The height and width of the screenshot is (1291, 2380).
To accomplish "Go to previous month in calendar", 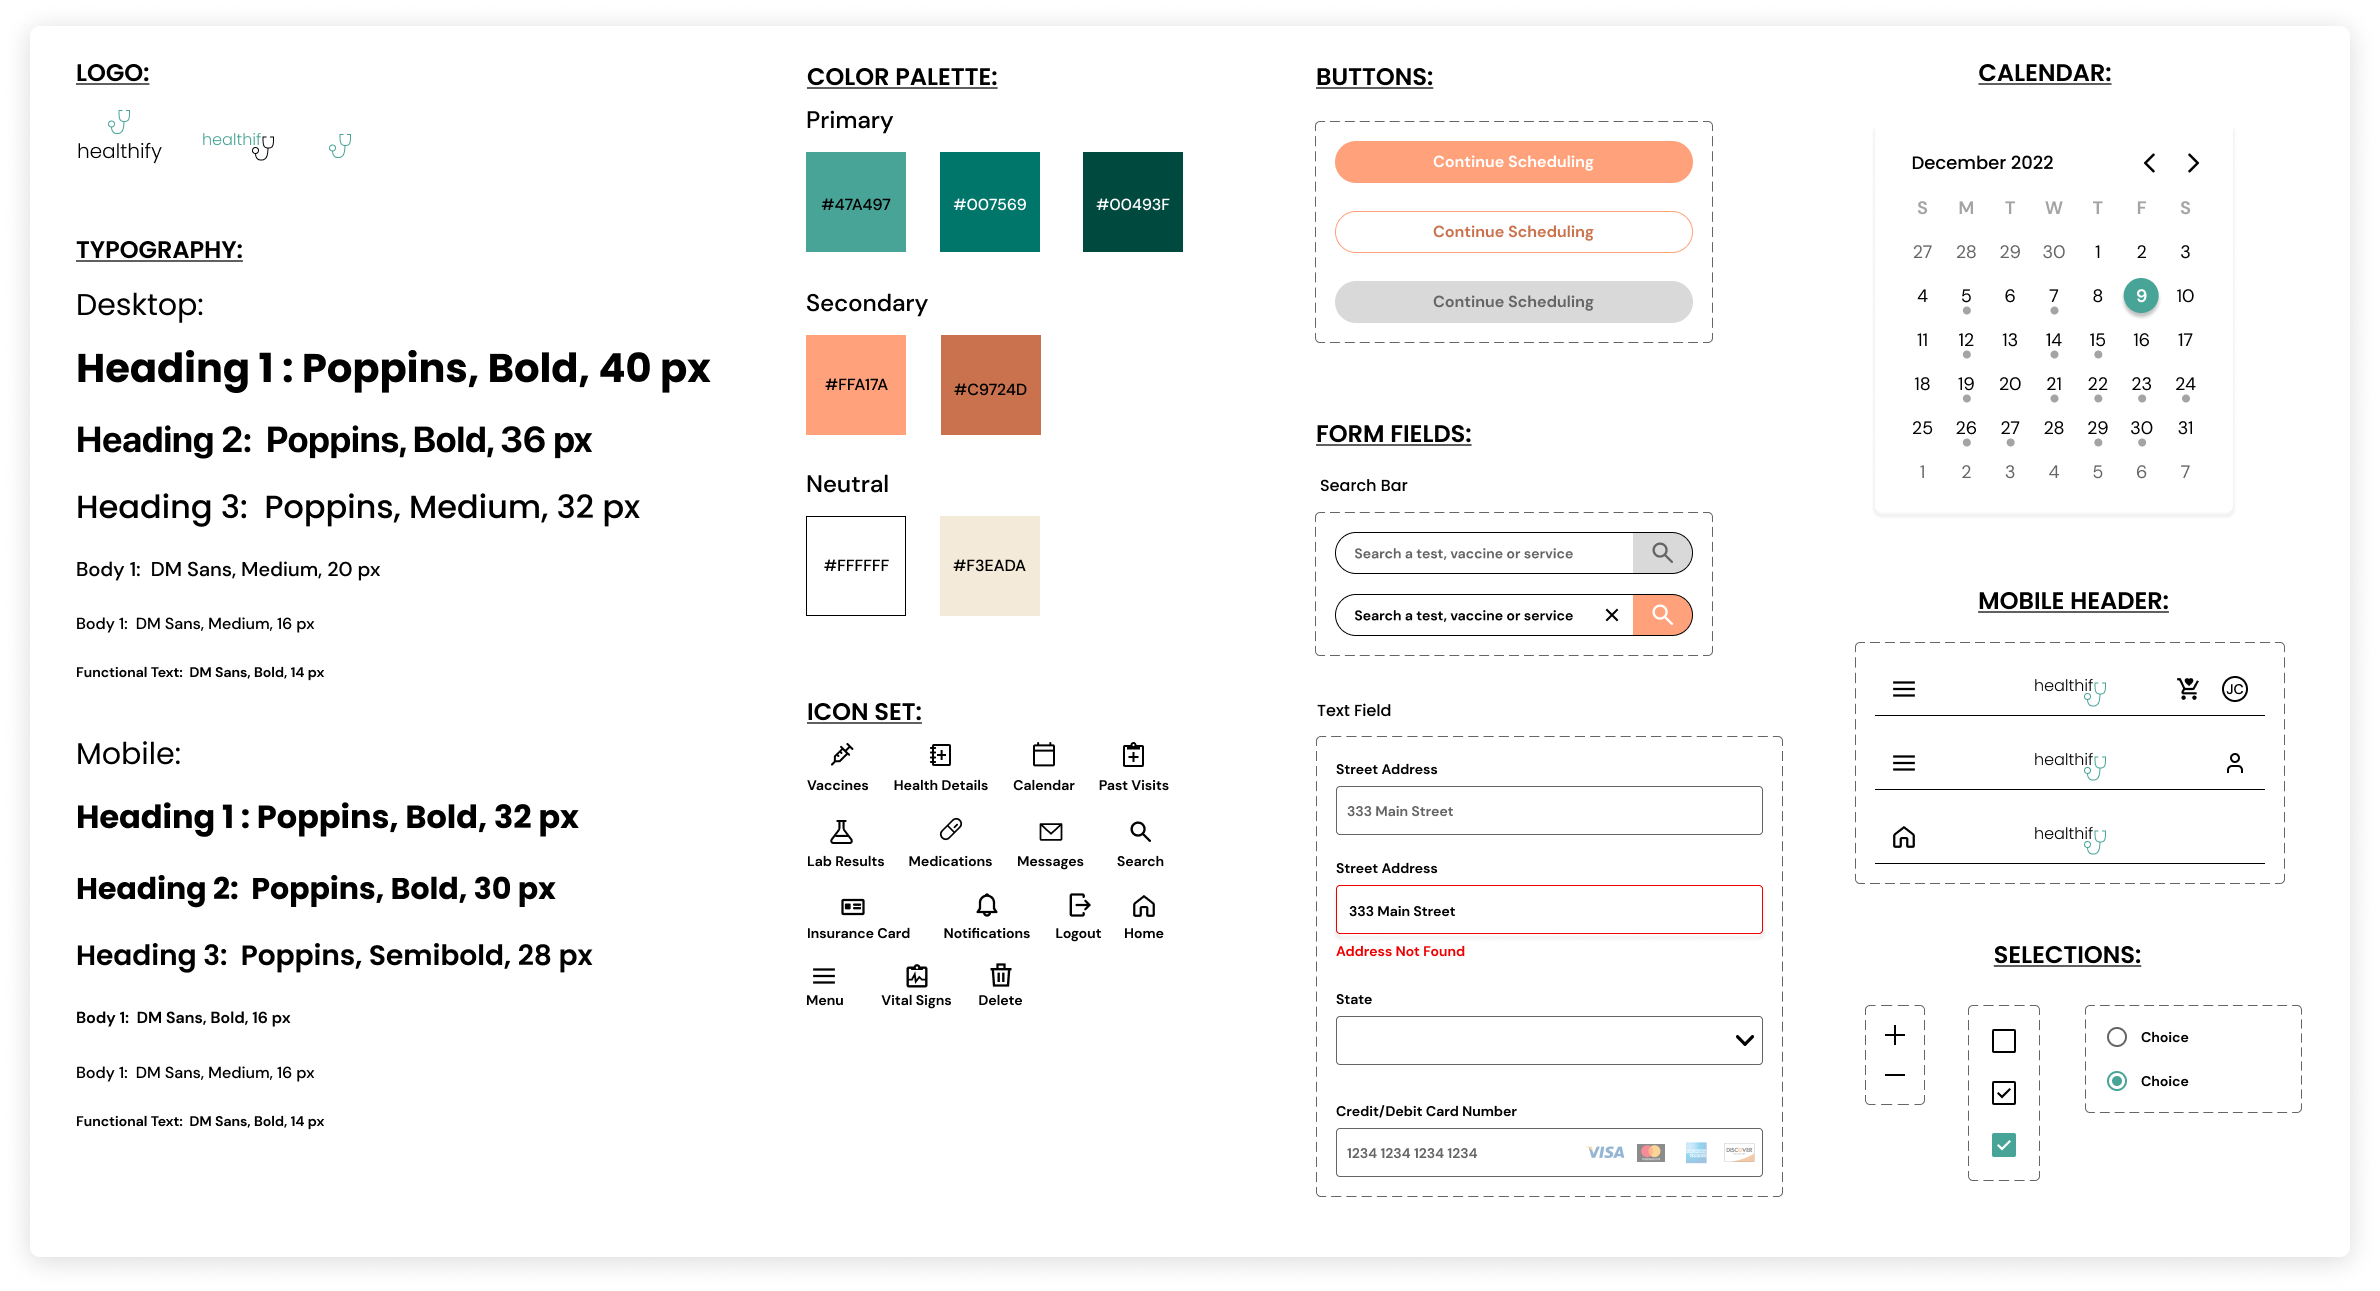I will pyautogui.click(x=2149, y=163).
